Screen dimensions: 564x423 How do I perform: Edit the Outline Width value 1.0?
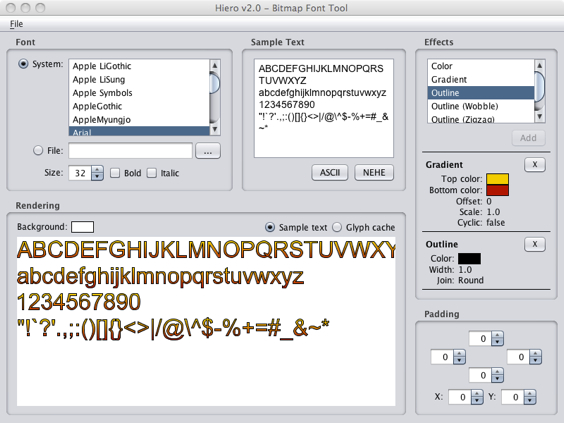[x=465, y=270]
